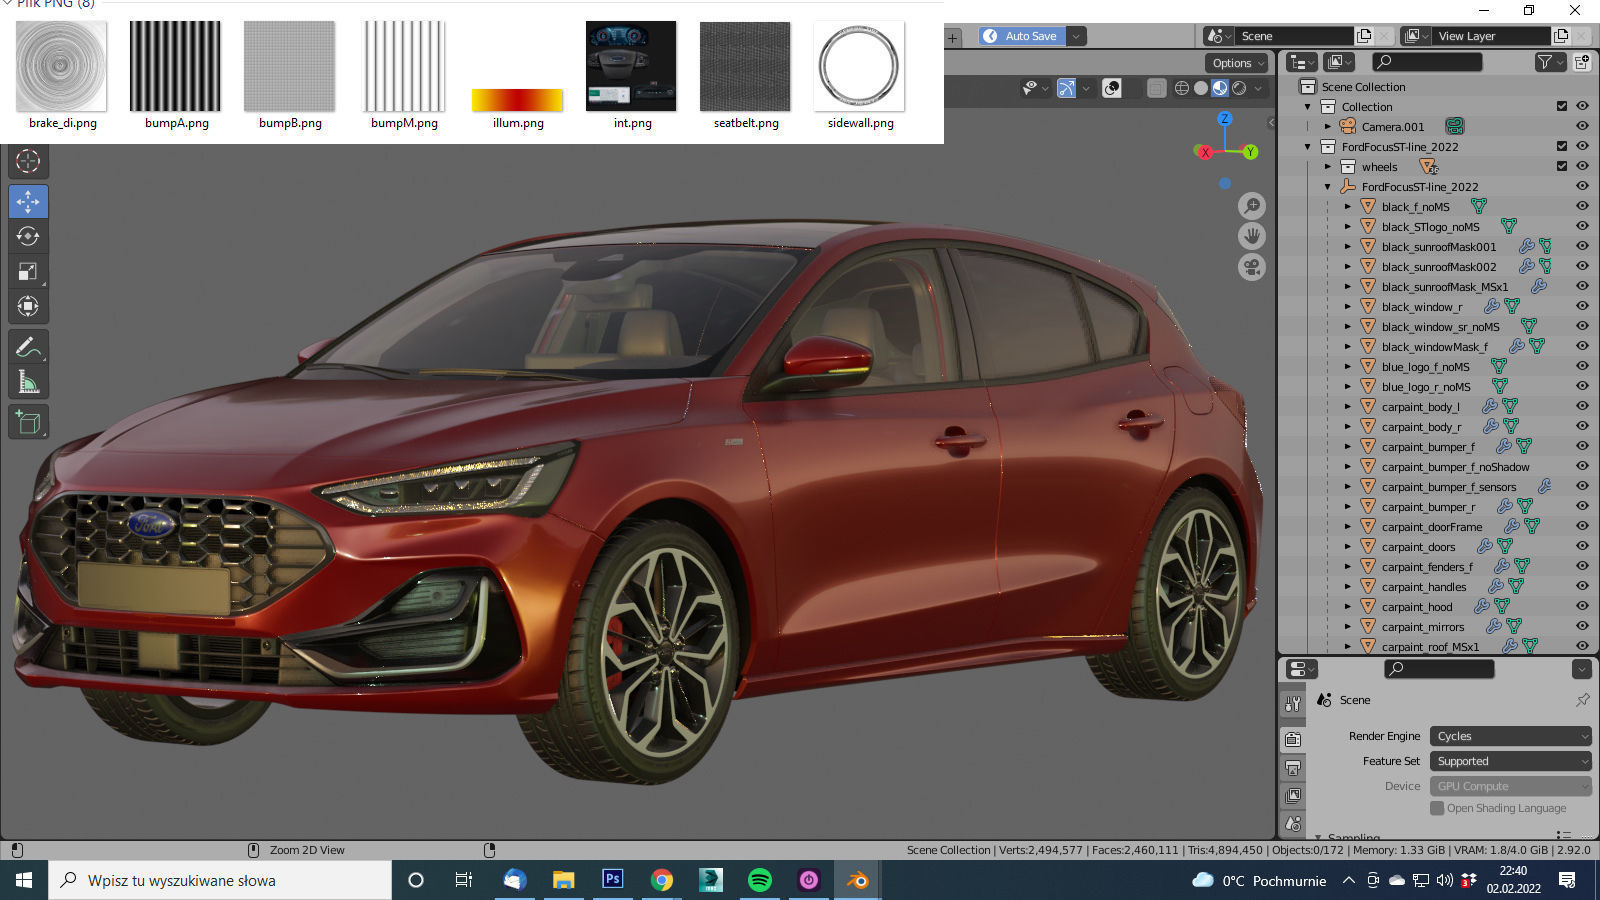Open the outliner filter dropdown
Image resolution: width=1600 pixels, height=900 pixels.
pyautogui.click(x=1549, y=62)
